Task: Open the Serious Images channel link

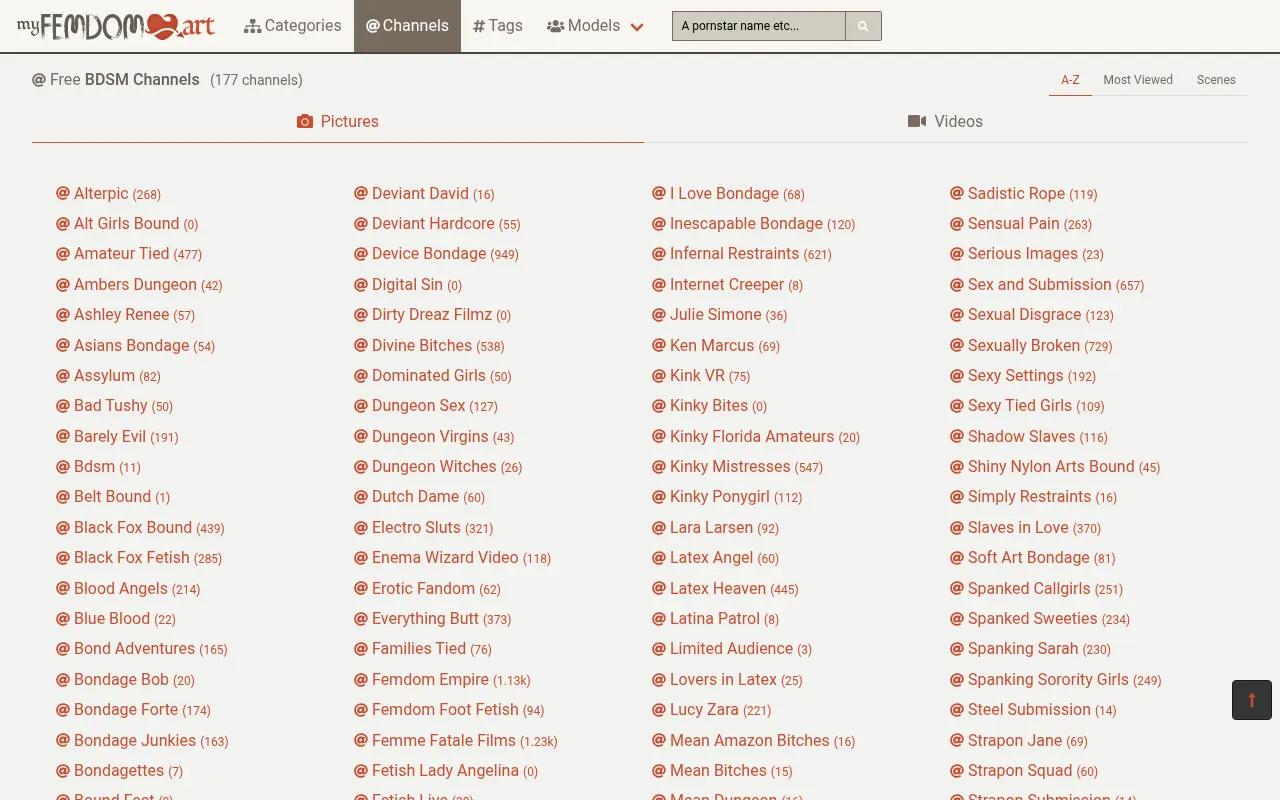Action: (x=1027, y=254)
